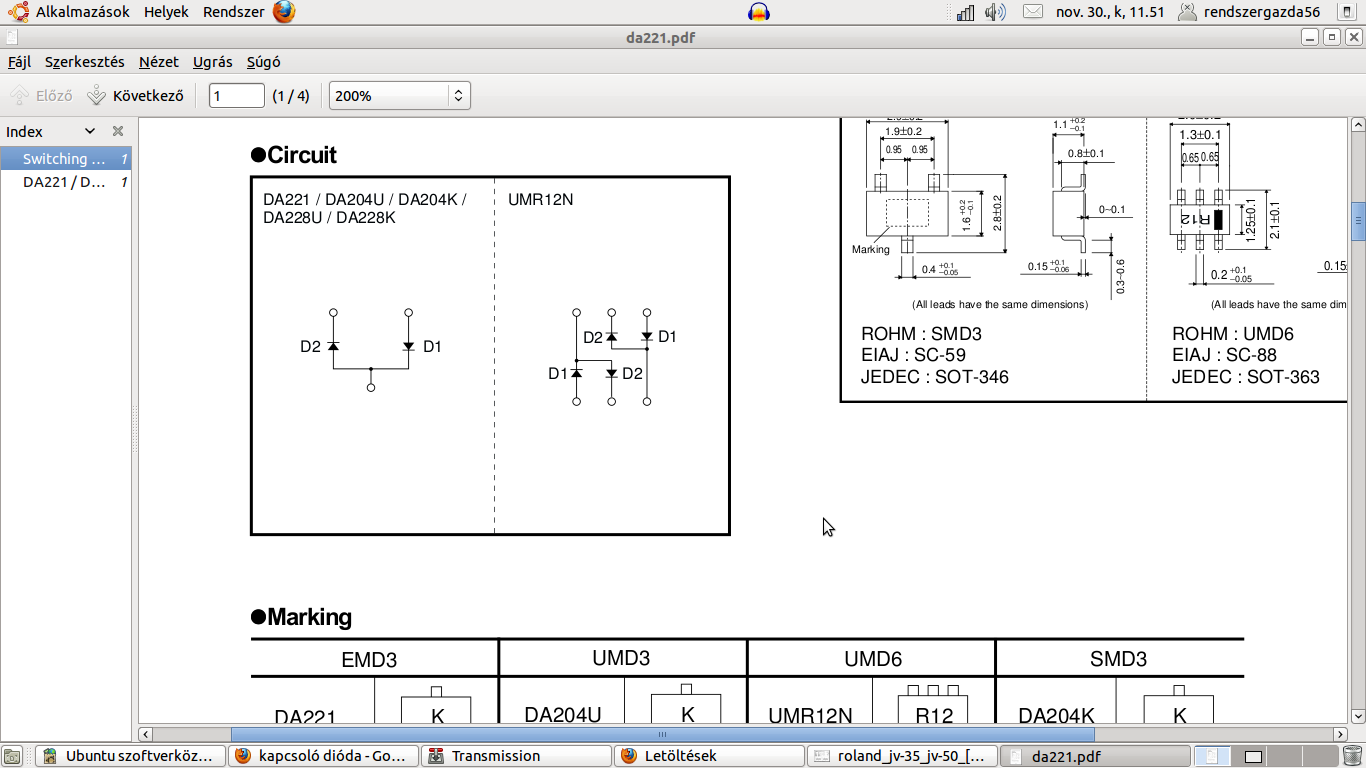This screenshot has height=768, width=1366.
Task: Click the "(1 / 4)" page count text
Action: pos(291,96)
